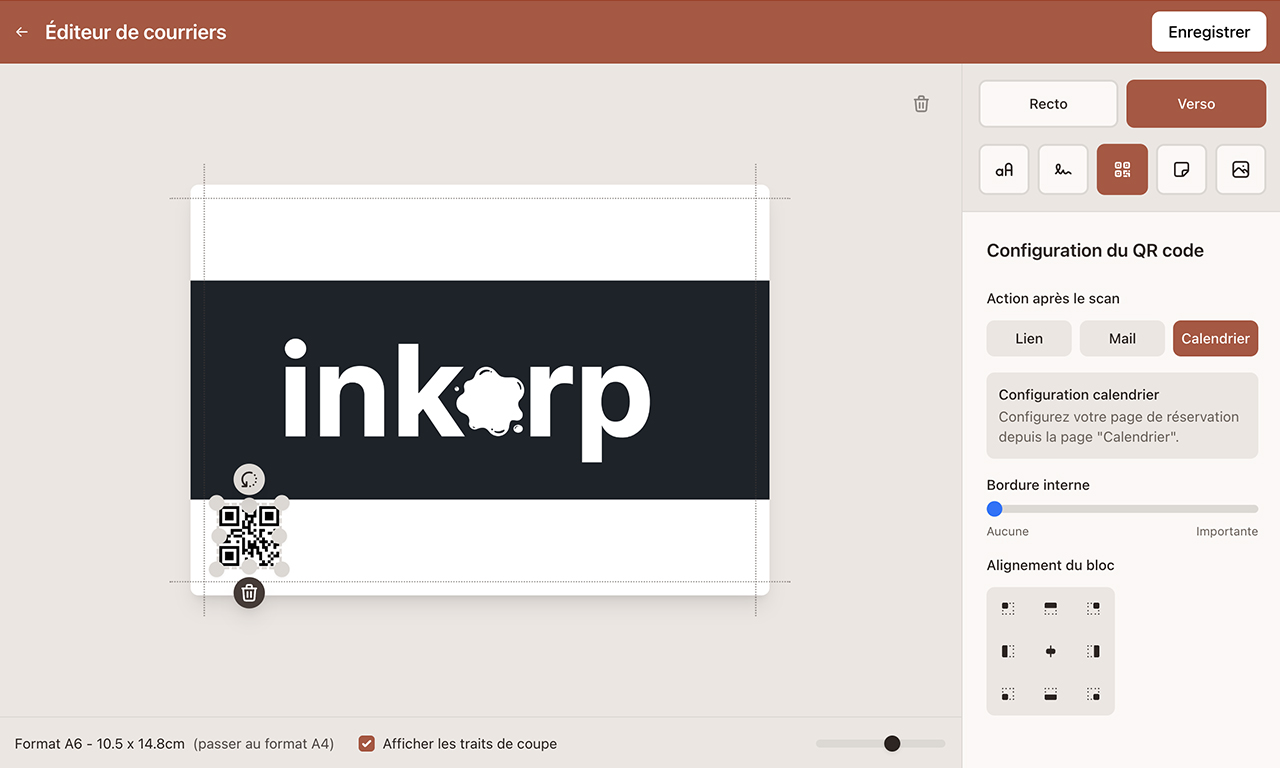Switch to the Recto tab
The image size is (1280, 768).
[1048, 104]
